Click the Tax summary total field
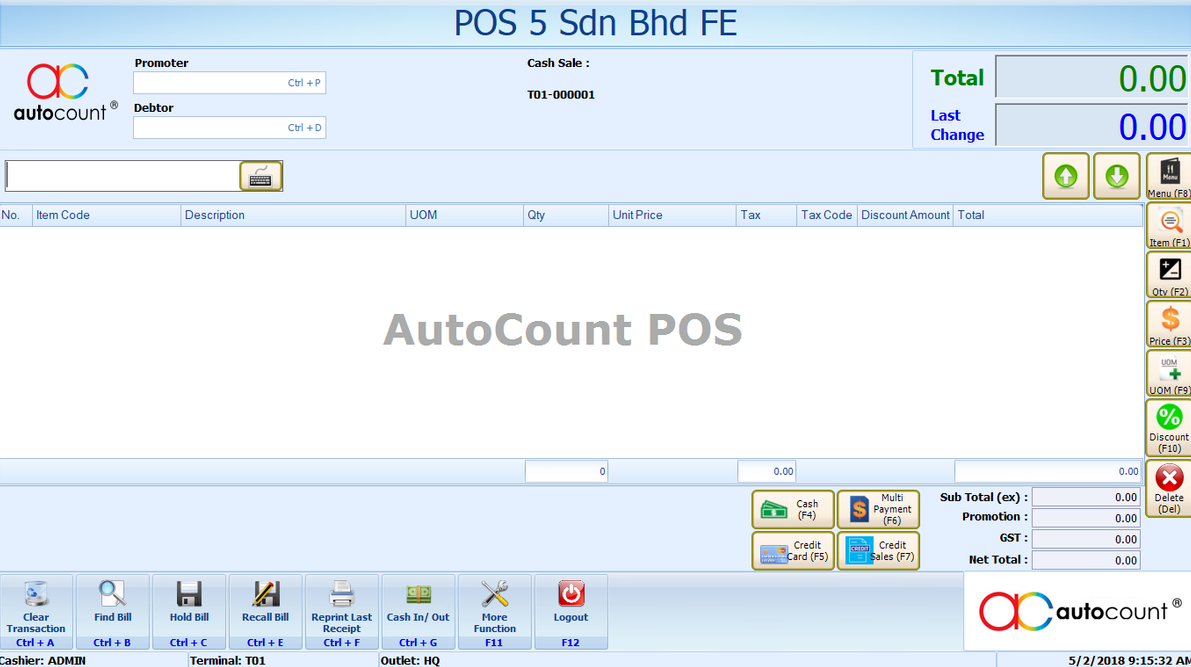This screenshot has height=667, width=1191. [x=766, y=471]
